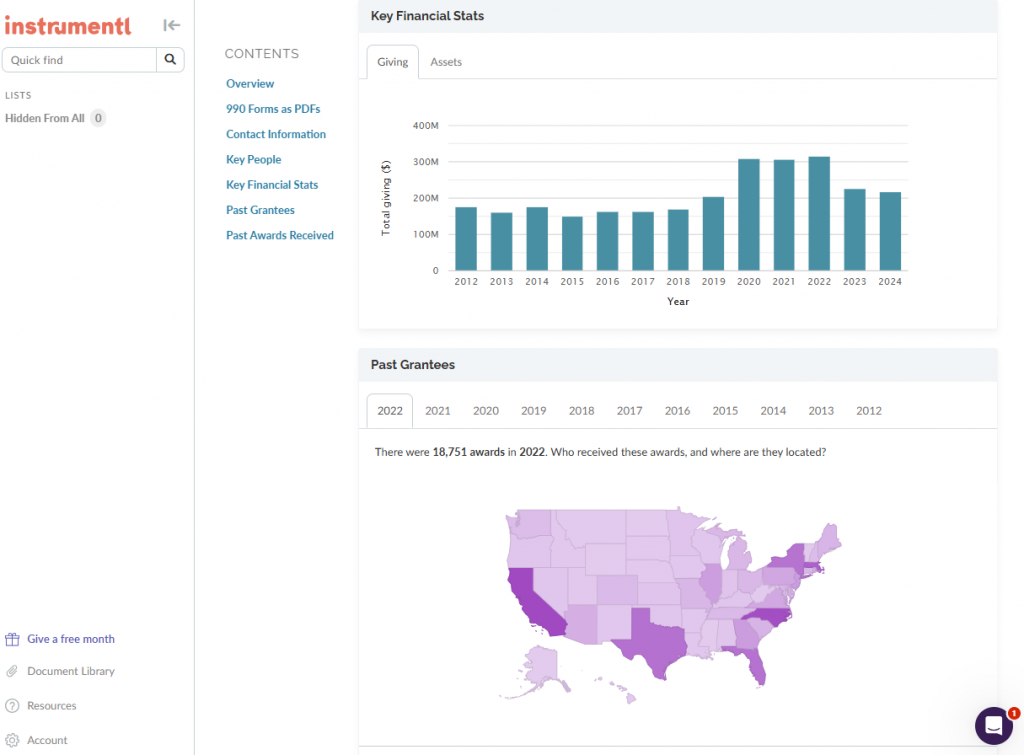Click the 2022 bar in giving chart
Image resolution: width=1024 pixels, height=755 pixels.
coord(819,214)
